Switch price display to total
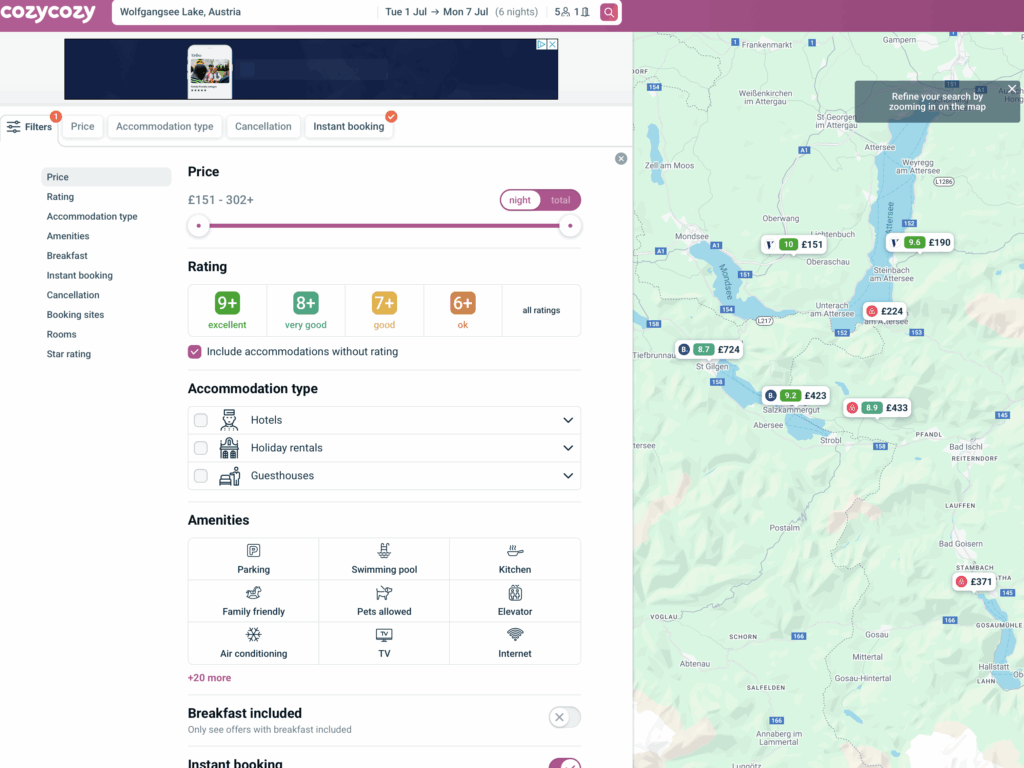This screenshot has width=1024, height=768. click(x=560, y=200)
